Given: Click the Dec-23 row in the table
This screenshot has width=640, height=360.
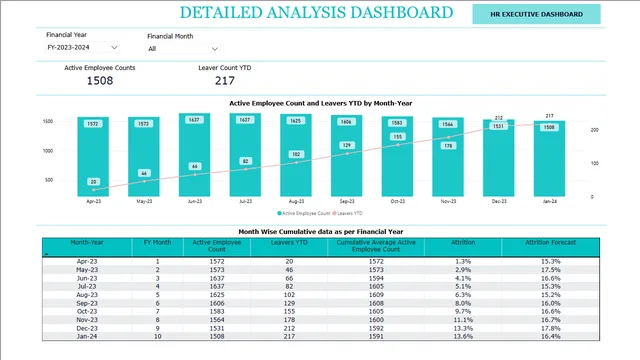Looking at the screenshot, I should pyautogui.click(x=321, y=328).
